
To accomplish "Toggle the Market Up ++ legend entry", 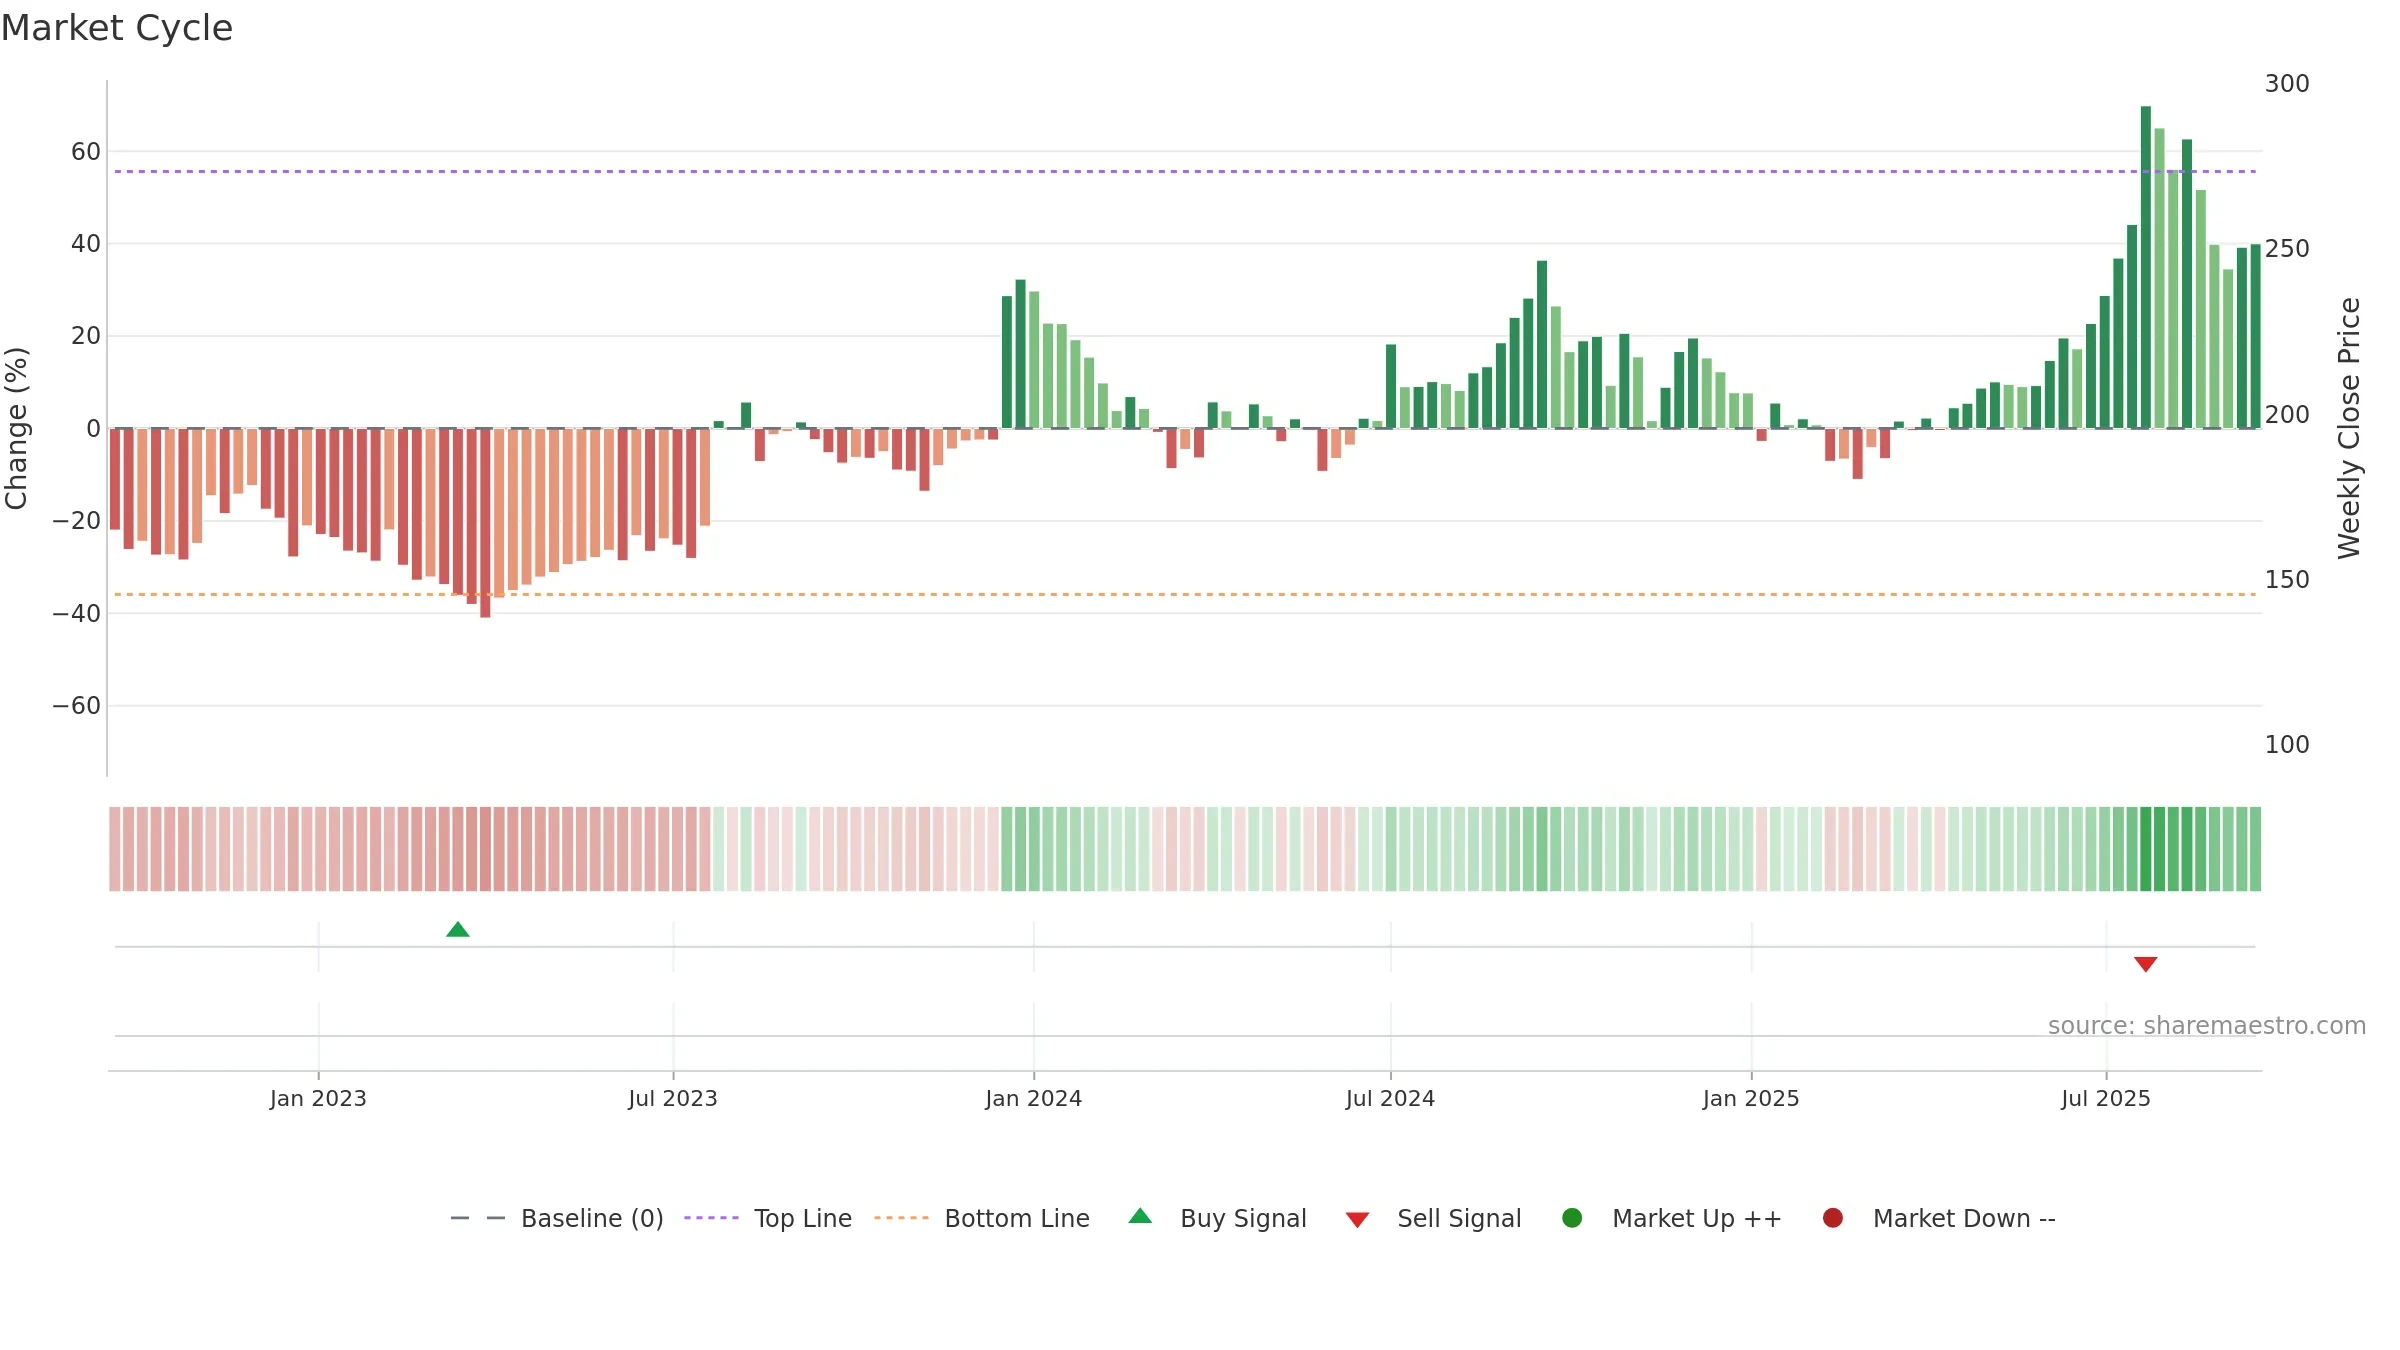I will point(1672,1218).
